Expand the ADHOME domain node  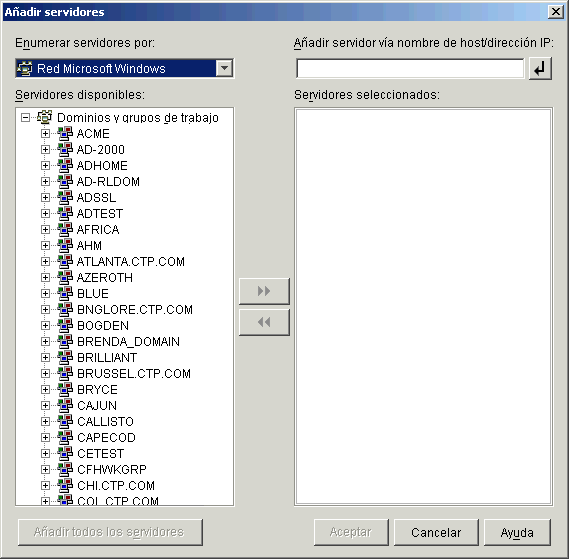(45, 166)
